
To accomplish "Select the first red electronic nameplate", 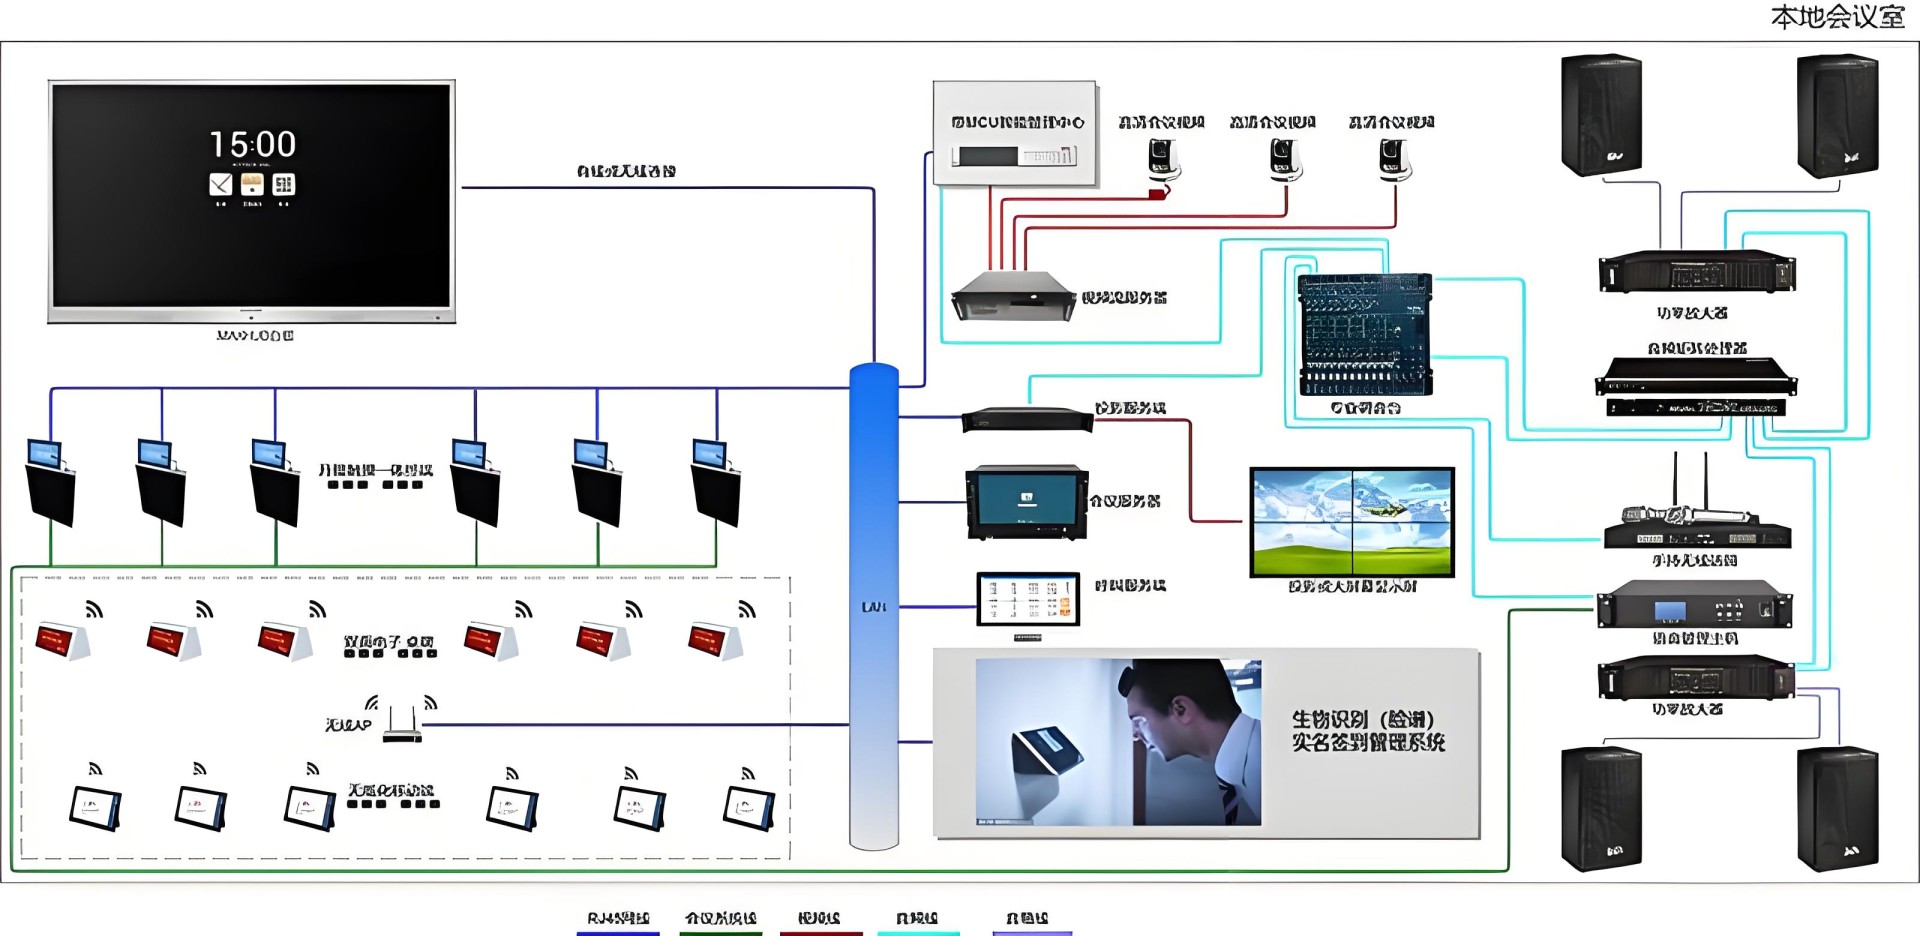I will (x=62, y=640).
